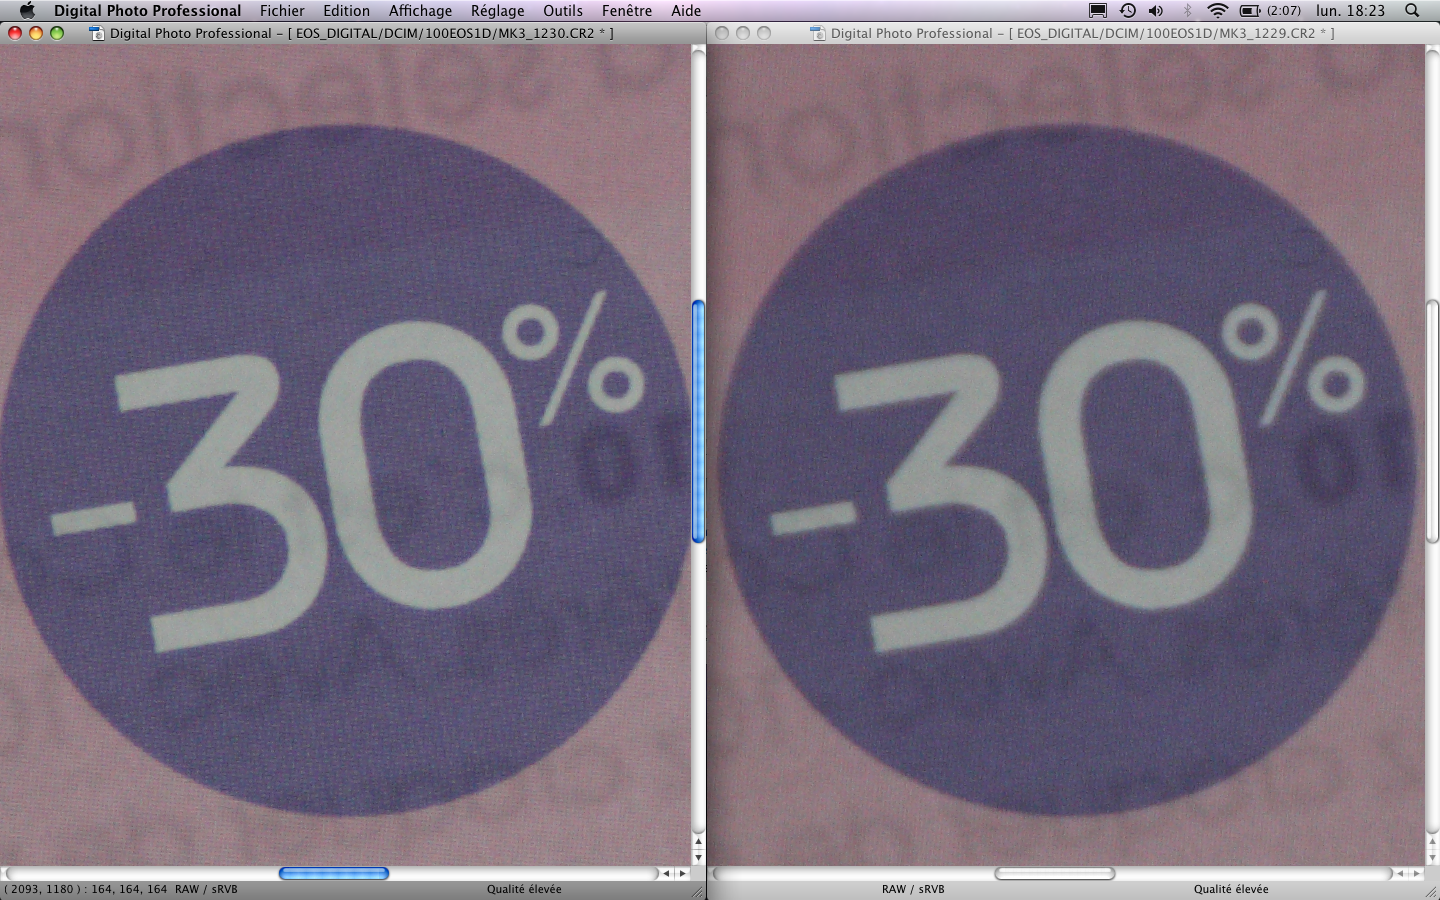
Task: Click the clock showing lun. 18:23
Action: (1350, 10)
